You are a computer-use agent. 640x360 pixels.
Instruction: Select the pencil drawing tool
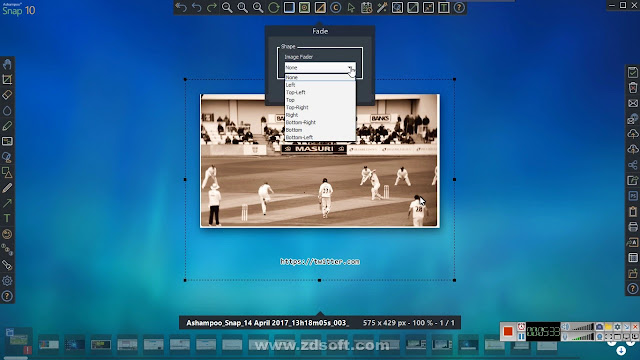(7, 188)
